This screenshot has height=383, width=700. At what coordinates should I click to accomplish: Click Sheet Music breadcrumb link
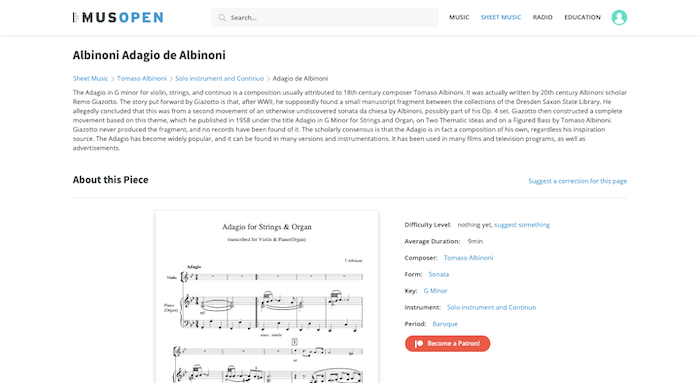coord(91,79)
